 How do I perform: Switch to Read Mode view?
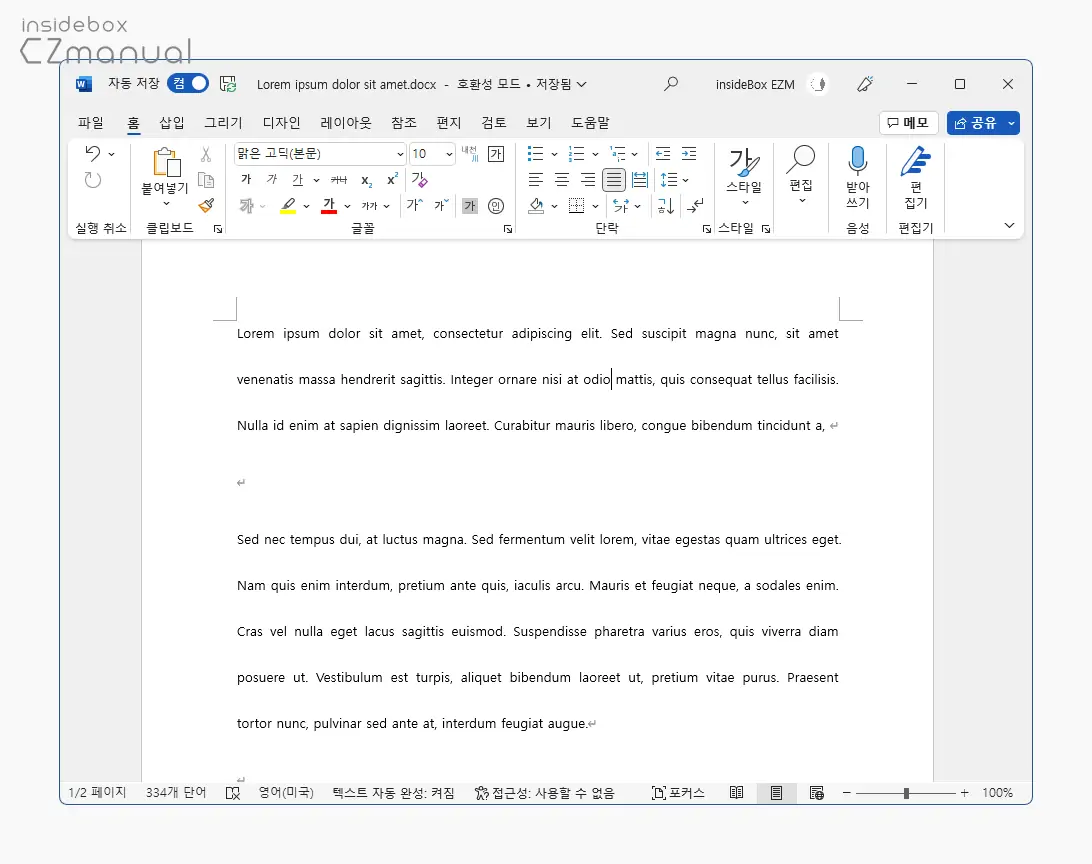coord(736,793)
